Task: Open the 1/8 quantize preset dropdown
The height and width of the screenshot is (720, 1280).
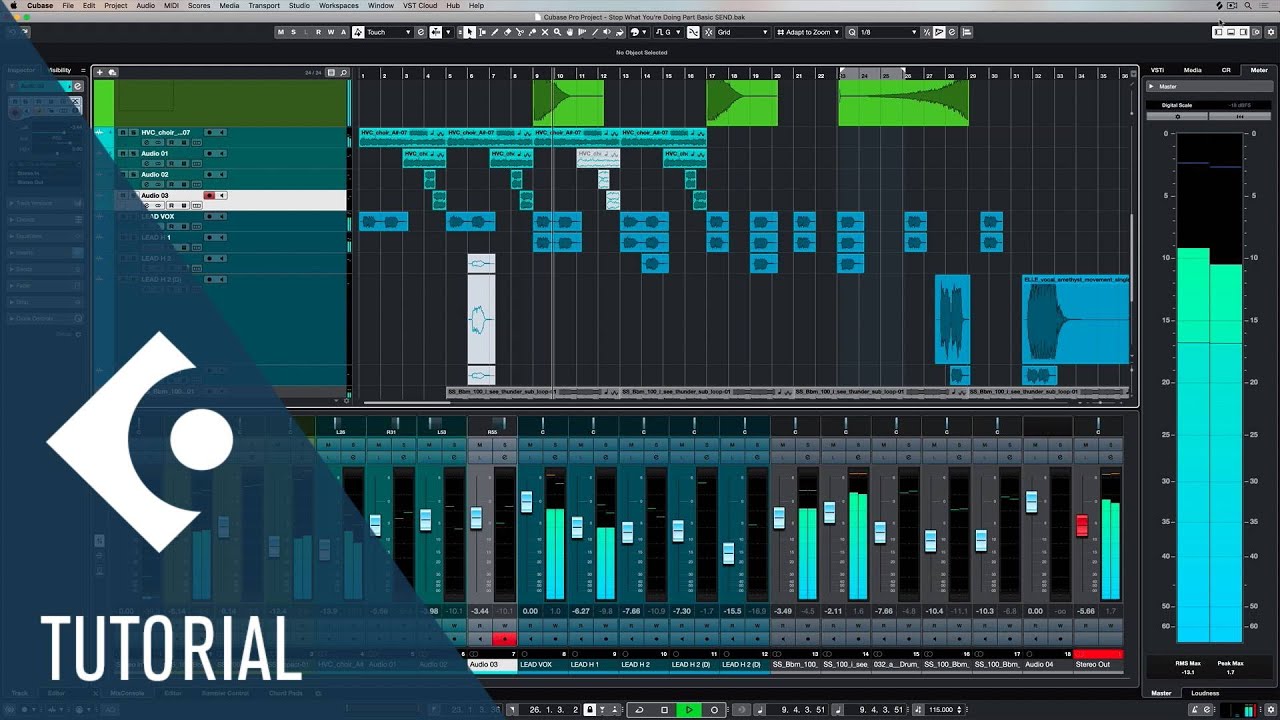Action: click(x=888, y=32)
